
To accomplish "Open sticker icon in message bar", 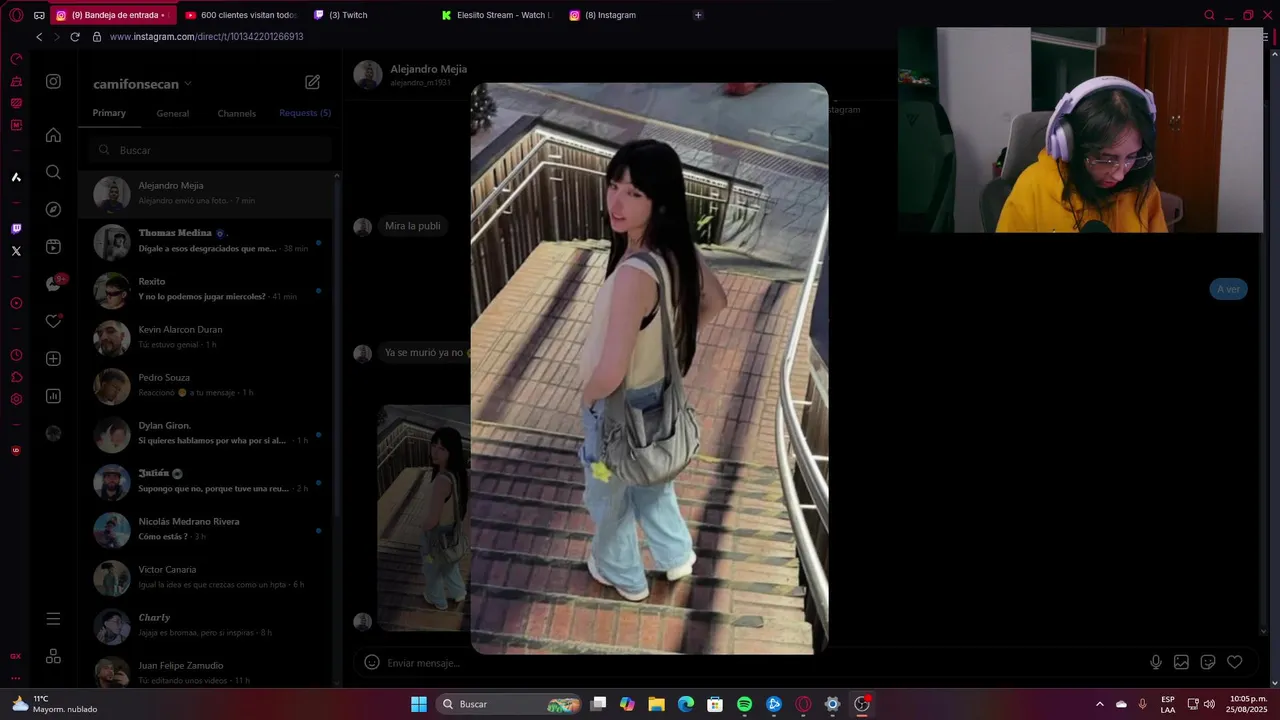I will (x=1208, y=662).
